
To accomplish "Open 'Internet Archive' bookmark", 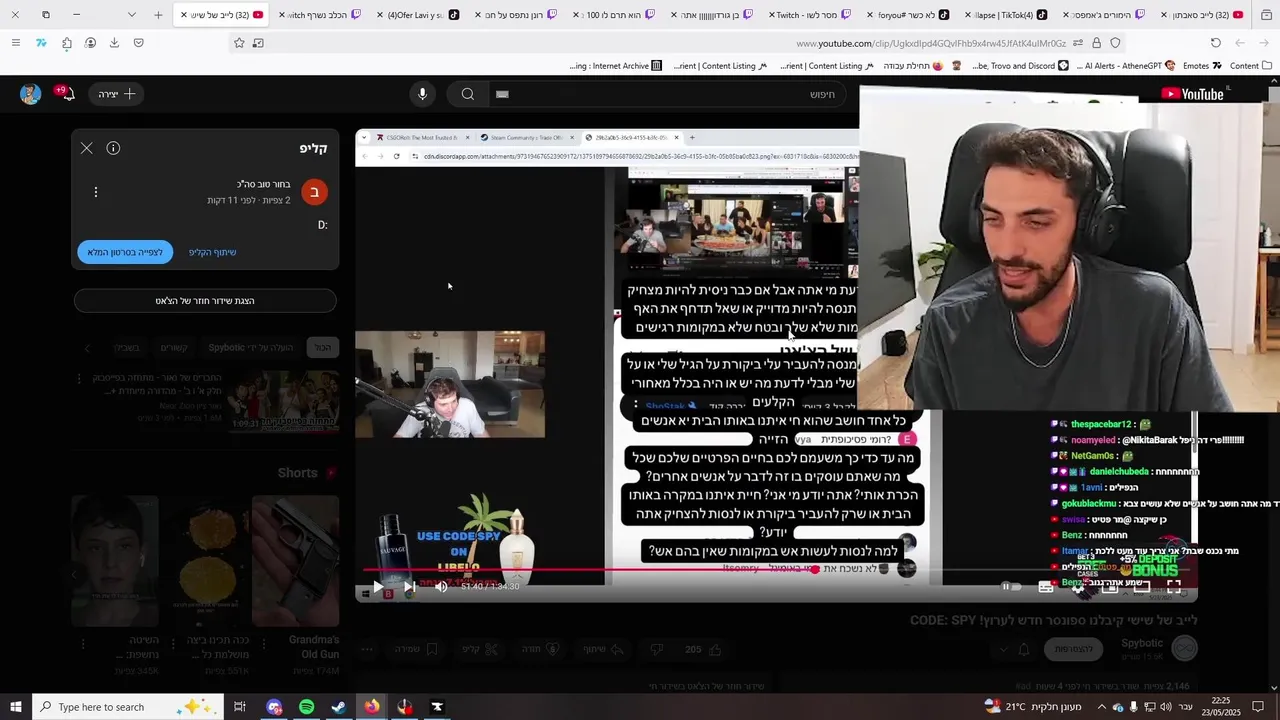I will 616,66.
